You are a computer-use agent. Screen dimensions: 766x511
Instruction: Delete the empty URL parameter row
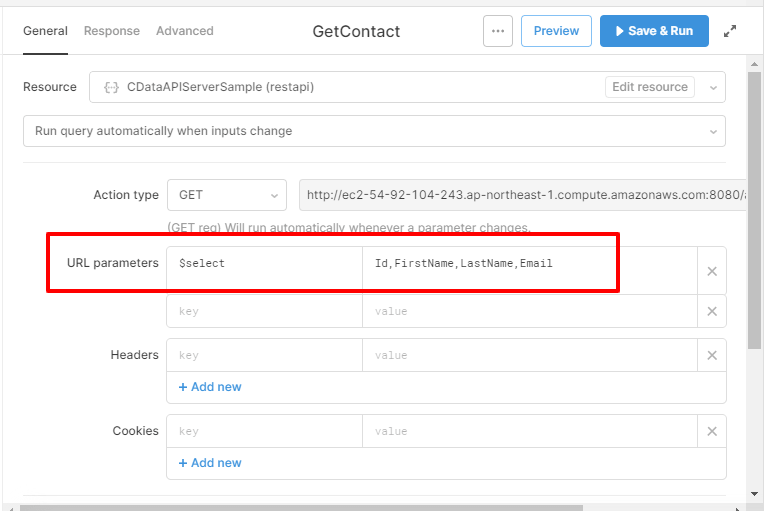(x=712, y=311)
